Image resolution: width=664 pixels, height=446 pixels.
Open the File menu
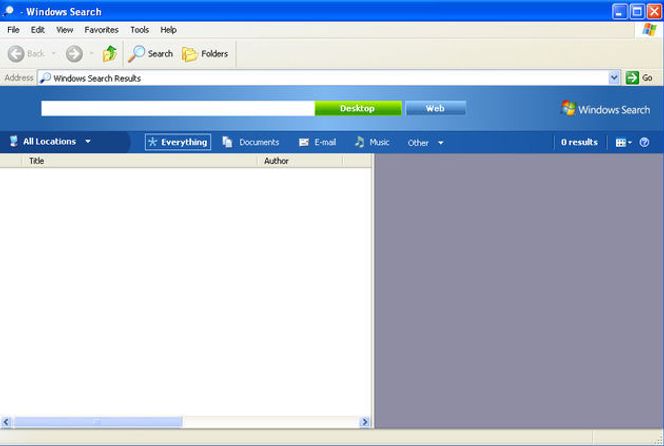tap(13, 30)
